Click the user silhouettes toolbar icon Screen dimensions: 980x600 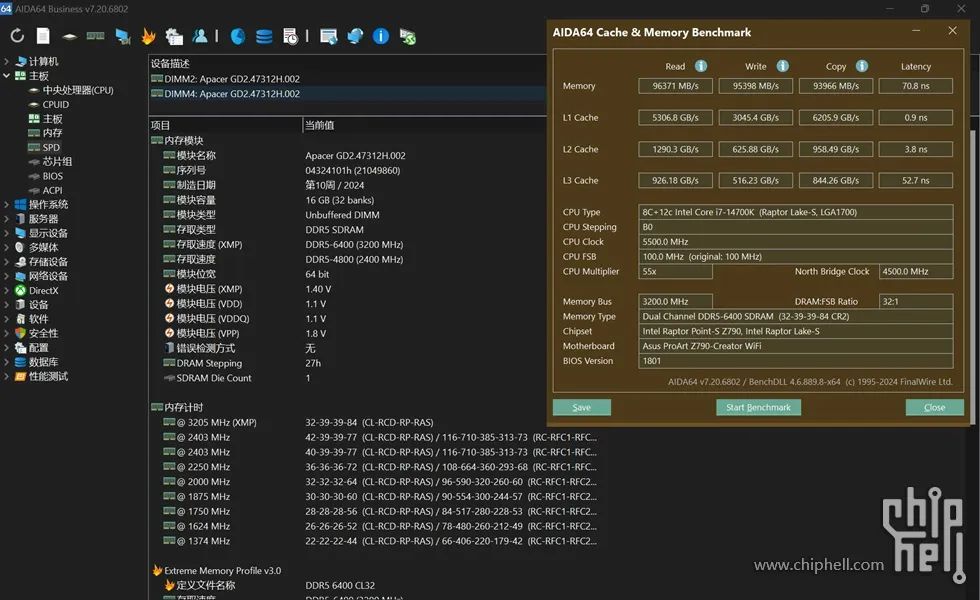200,36
